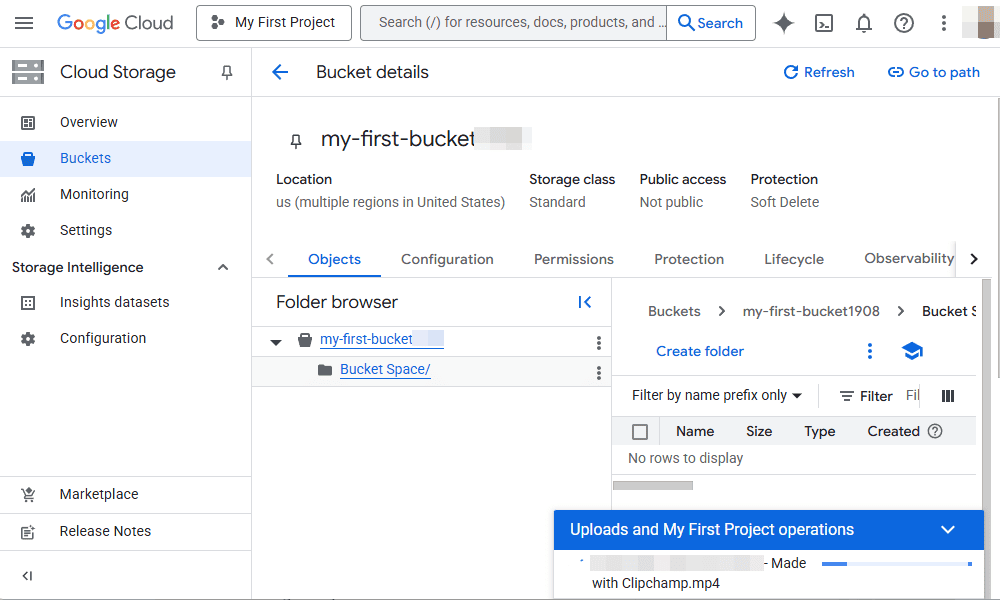The image size is (1000, 600).
Task: Click the upload progress bar
Action: click(897, 564)
